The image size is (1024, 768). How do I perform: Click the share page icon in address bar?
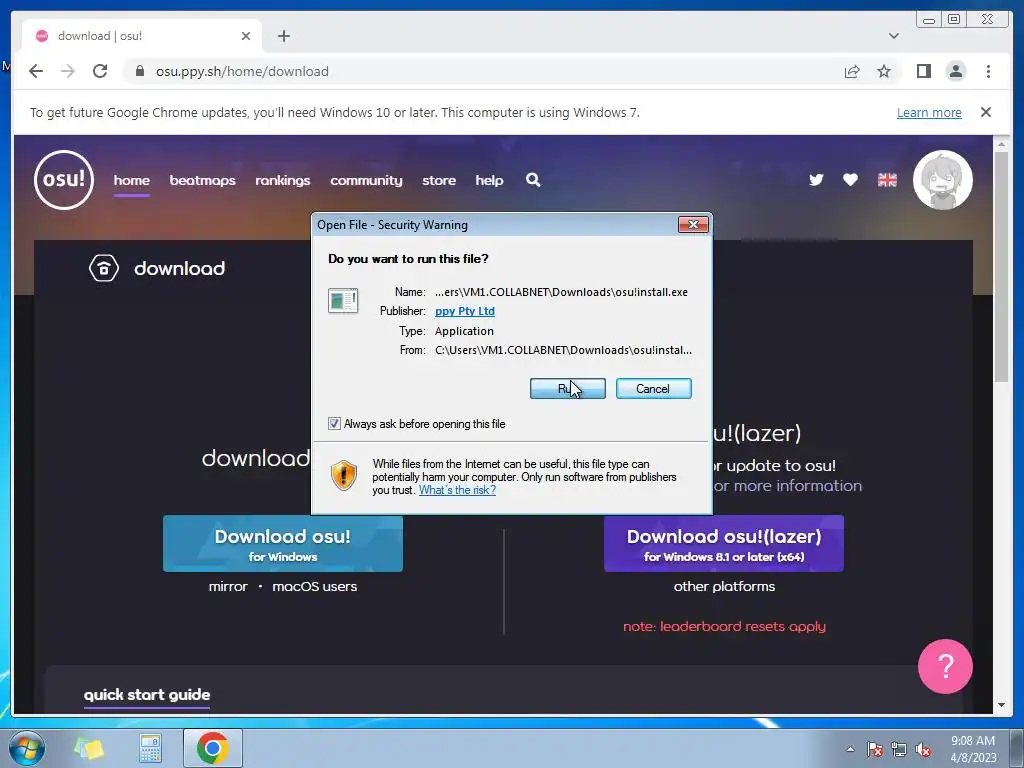(852, 71)
